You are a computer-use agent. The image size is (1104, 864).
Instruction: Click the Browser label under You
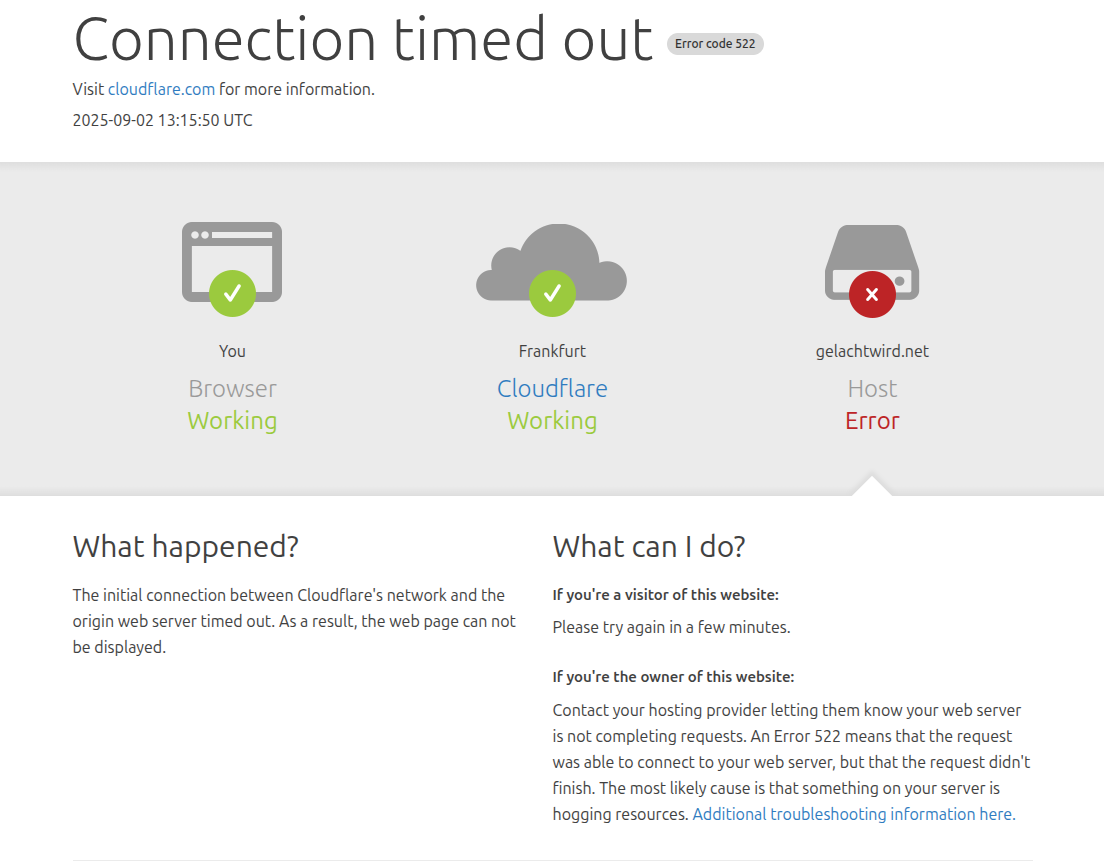click(x=232, y=389)
